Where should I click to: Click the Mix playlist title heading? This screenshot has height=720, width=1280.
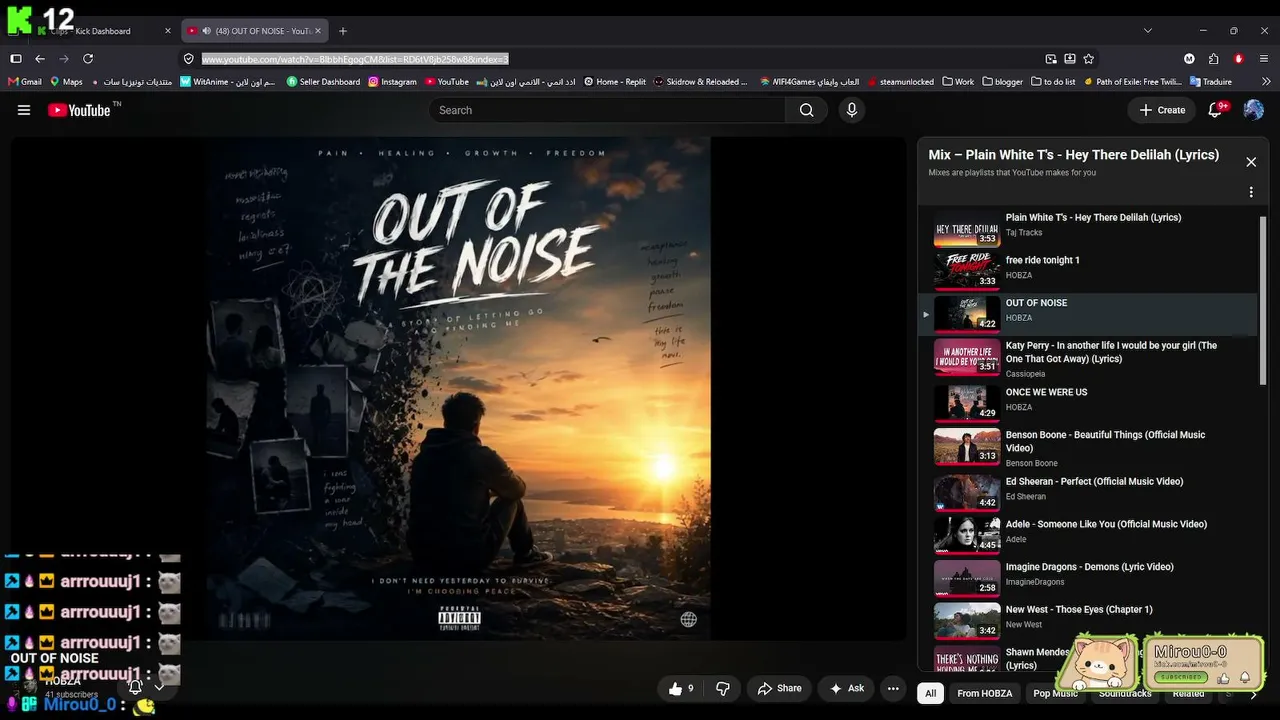(x=1073, y=155)
